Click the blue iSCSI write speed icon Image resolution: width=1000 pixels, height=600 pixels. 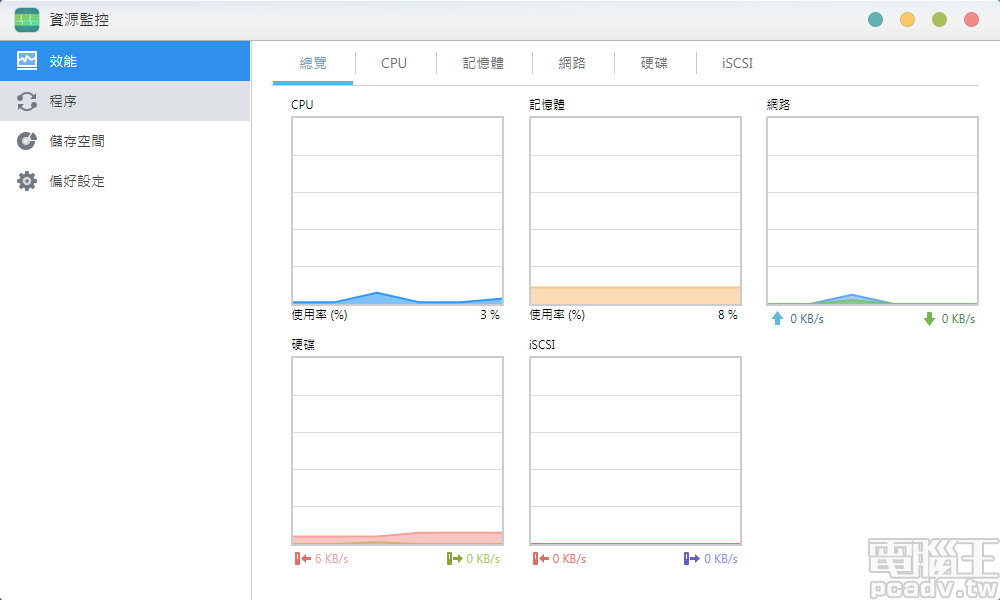click(688, 558)
